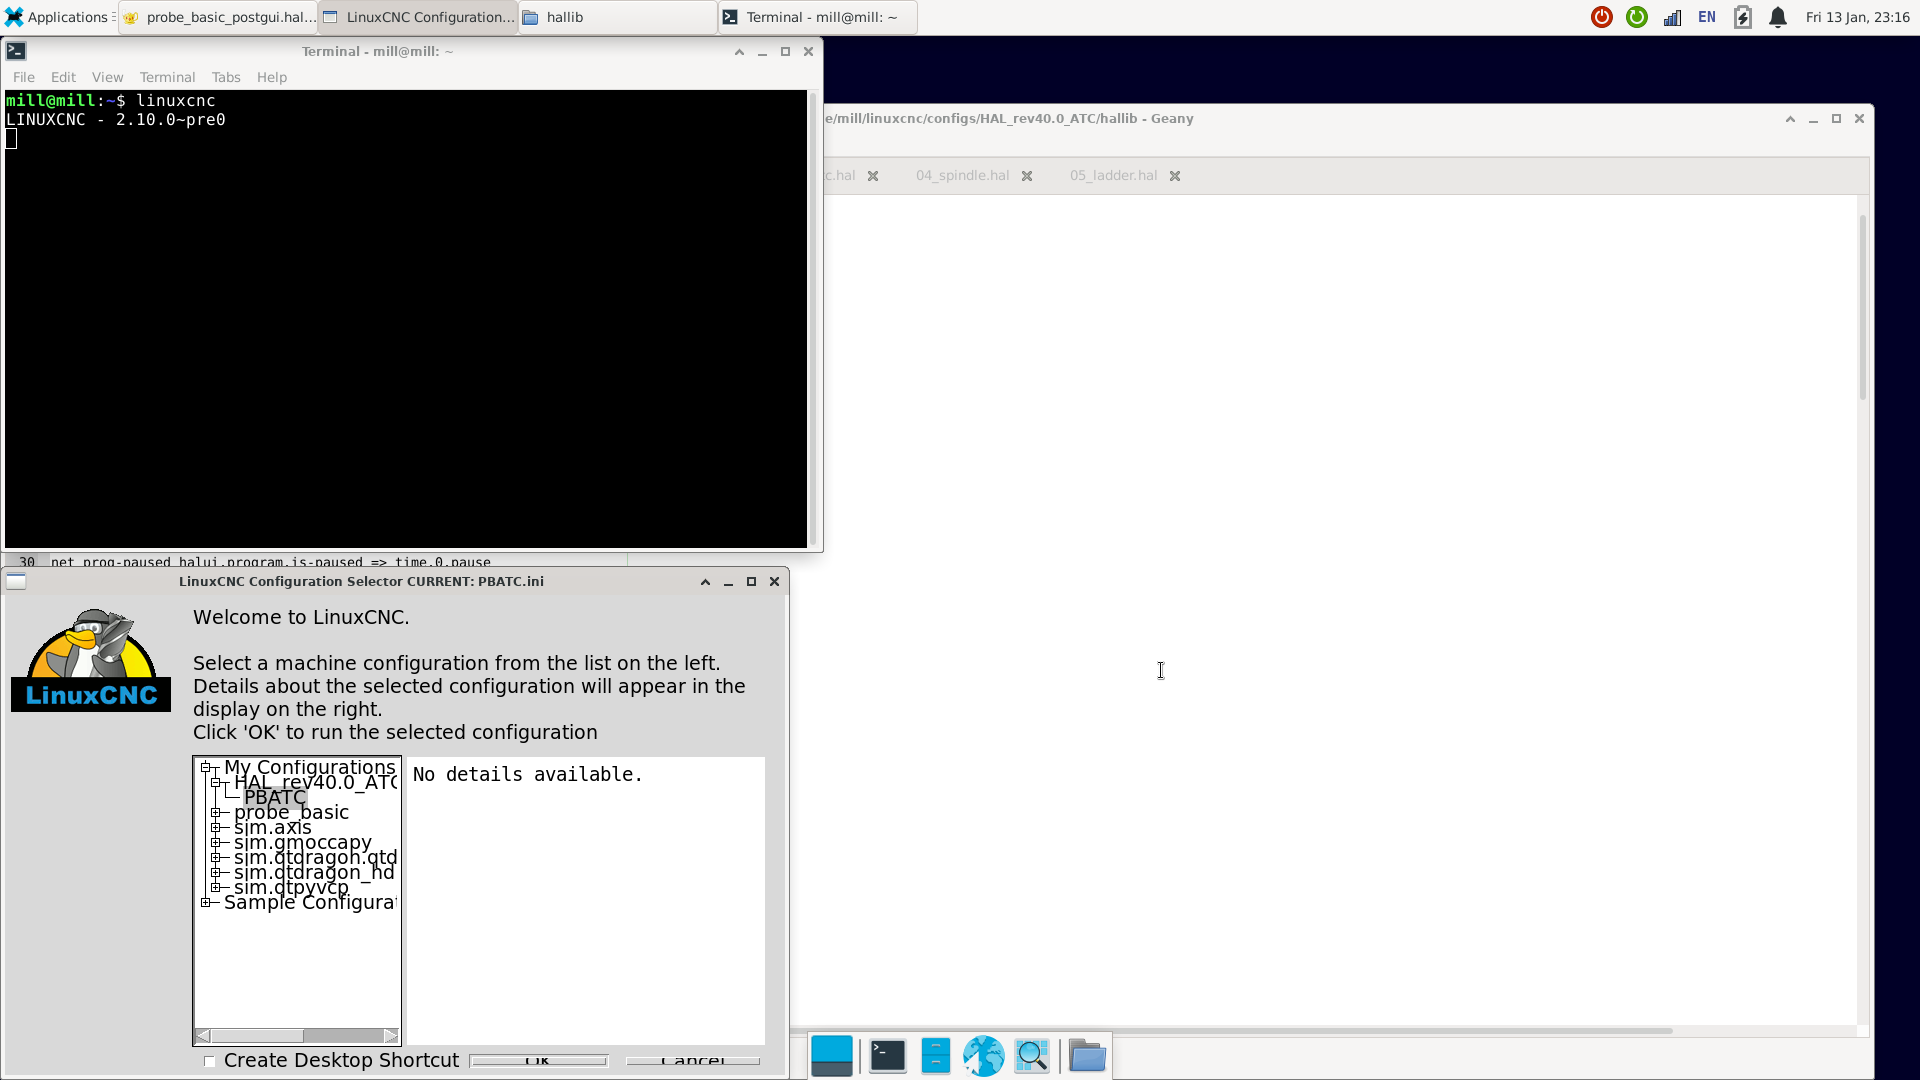
Task: Close the 04_spindle.hal tab in Geany
Action: click(x=1027, y=176)
